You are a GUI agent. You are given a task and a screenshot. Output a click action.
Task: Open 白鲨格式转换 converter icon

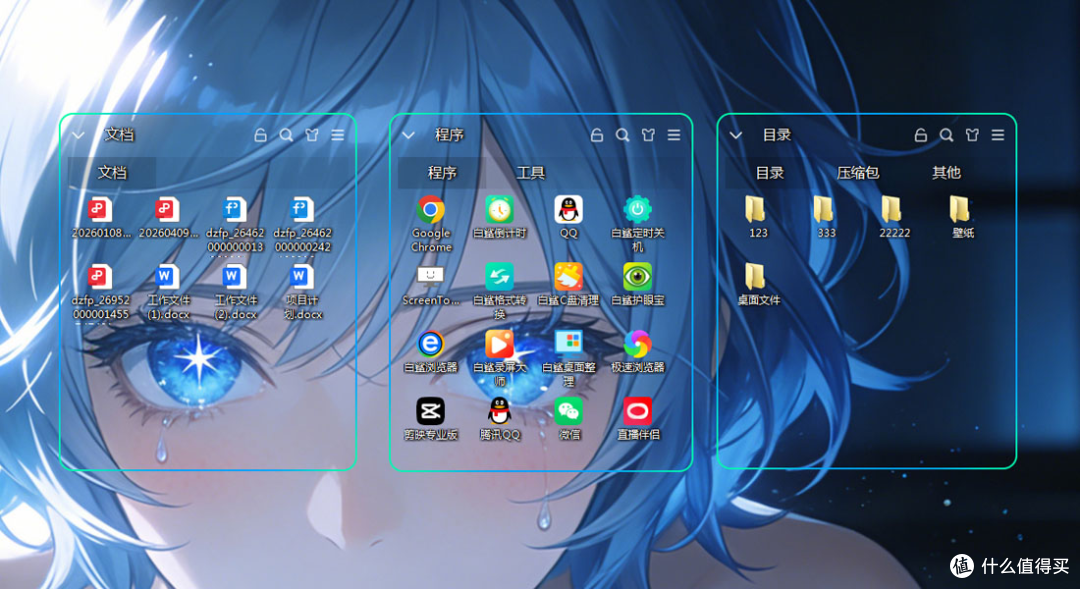pos(499,277)
